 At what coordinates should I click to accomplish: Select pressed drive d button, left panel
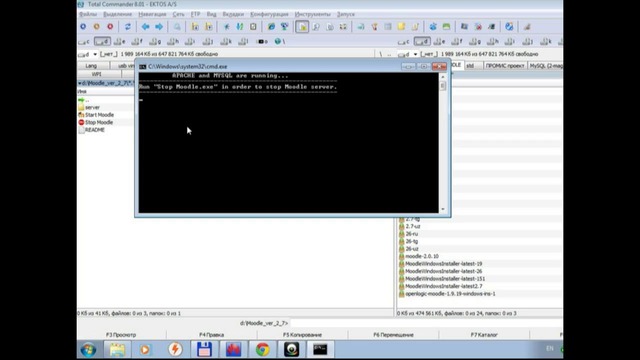(x=102, y=42)
